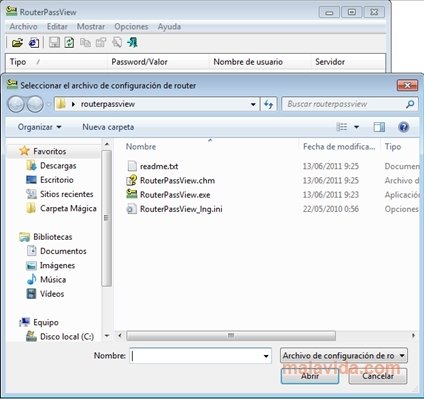Screen dimensions: 424x399
Task: Expand the view options dropdown arrow
Action: point(356,127)
